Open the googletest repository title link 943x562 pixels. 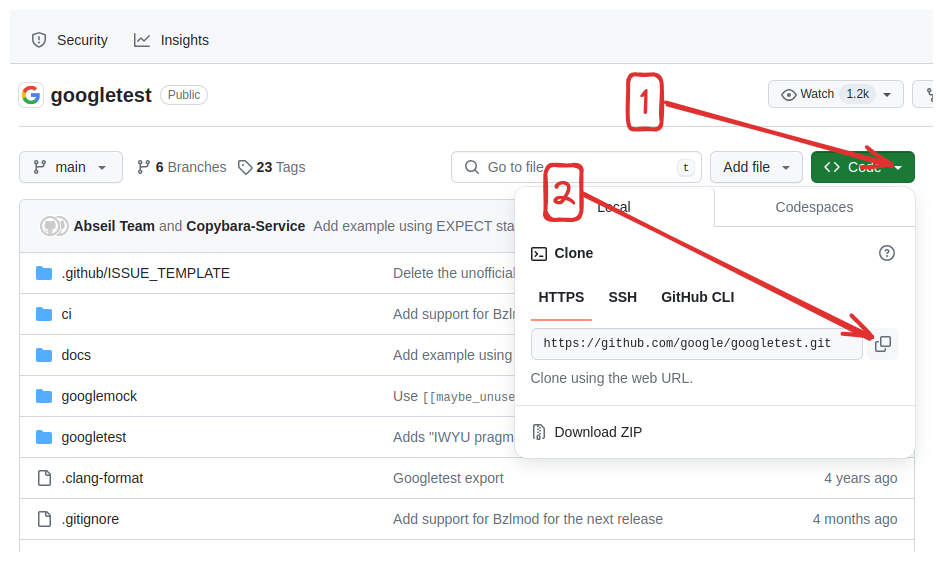coord(101,95)
